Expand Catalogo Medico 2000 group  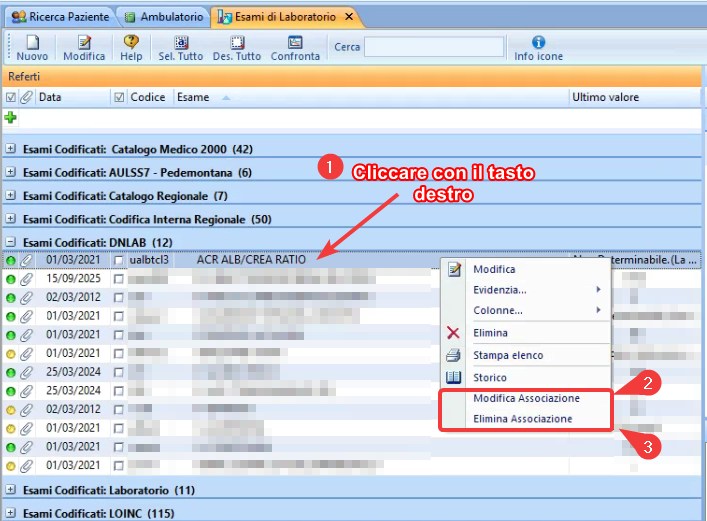[x=10, y=148]
